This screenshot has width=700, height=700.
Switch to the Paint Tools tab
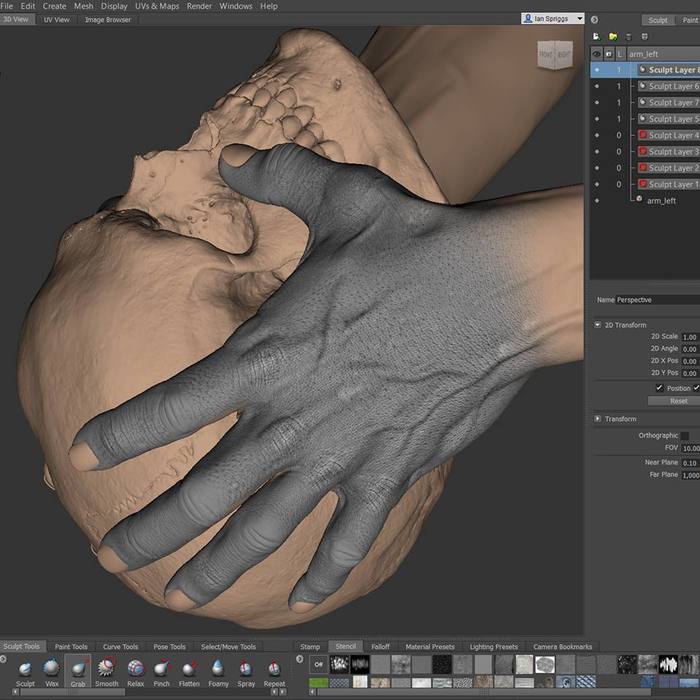click(71, 647)
